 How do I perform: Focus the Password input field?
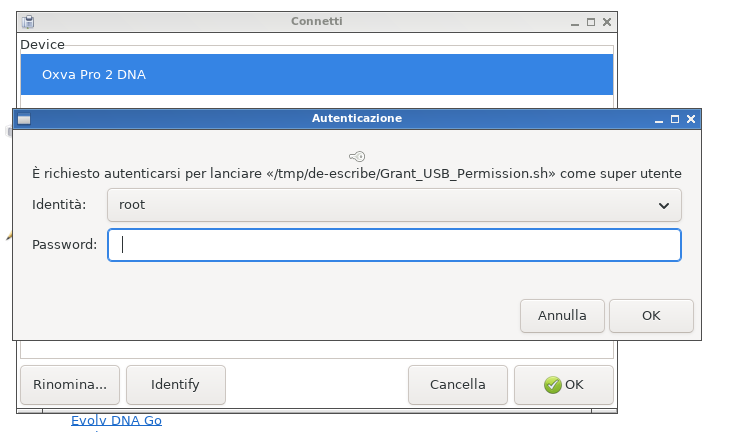point(395,245)
